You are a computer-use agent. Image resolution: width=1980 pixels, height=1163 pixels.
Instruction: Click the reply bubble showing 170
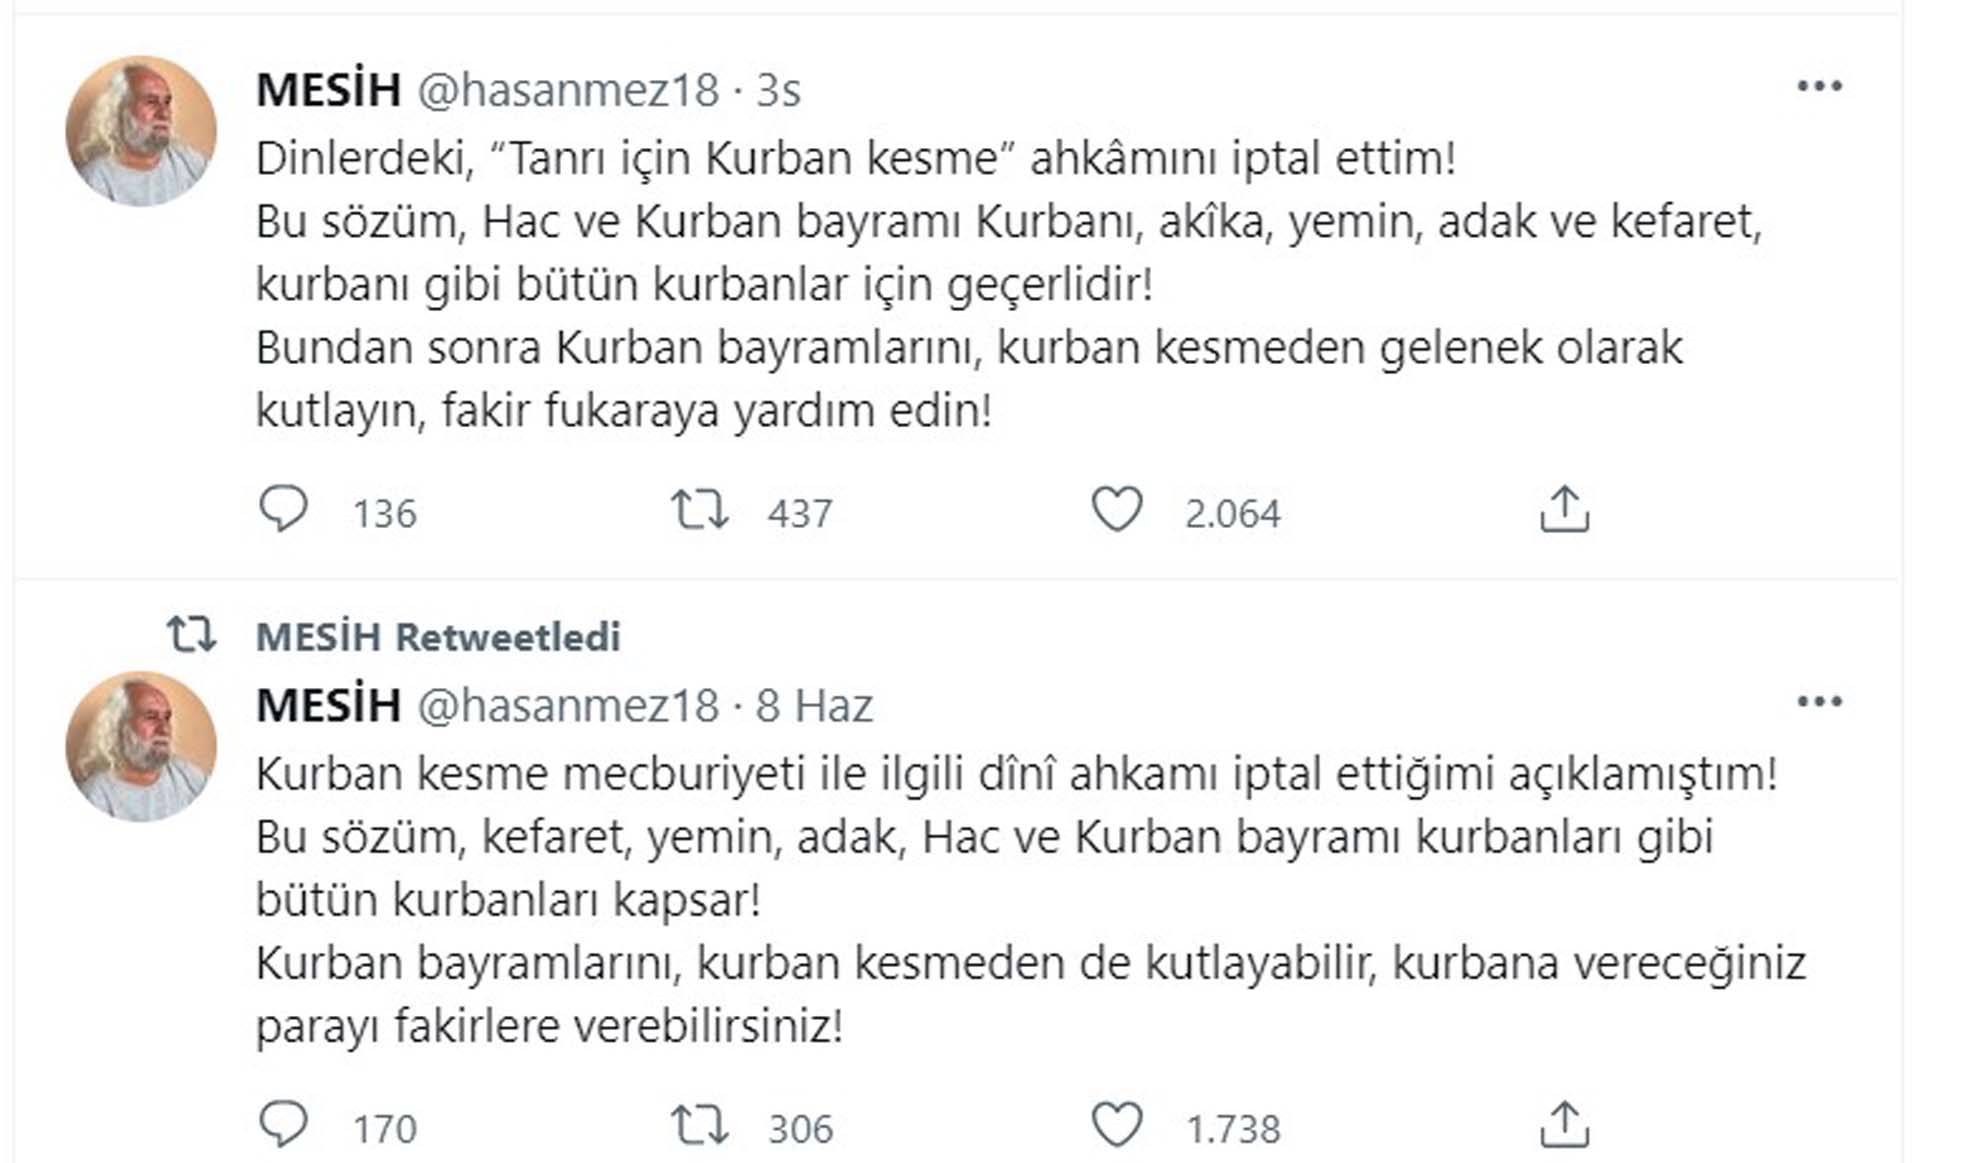pyautogui.click(x=287, y=1122)
